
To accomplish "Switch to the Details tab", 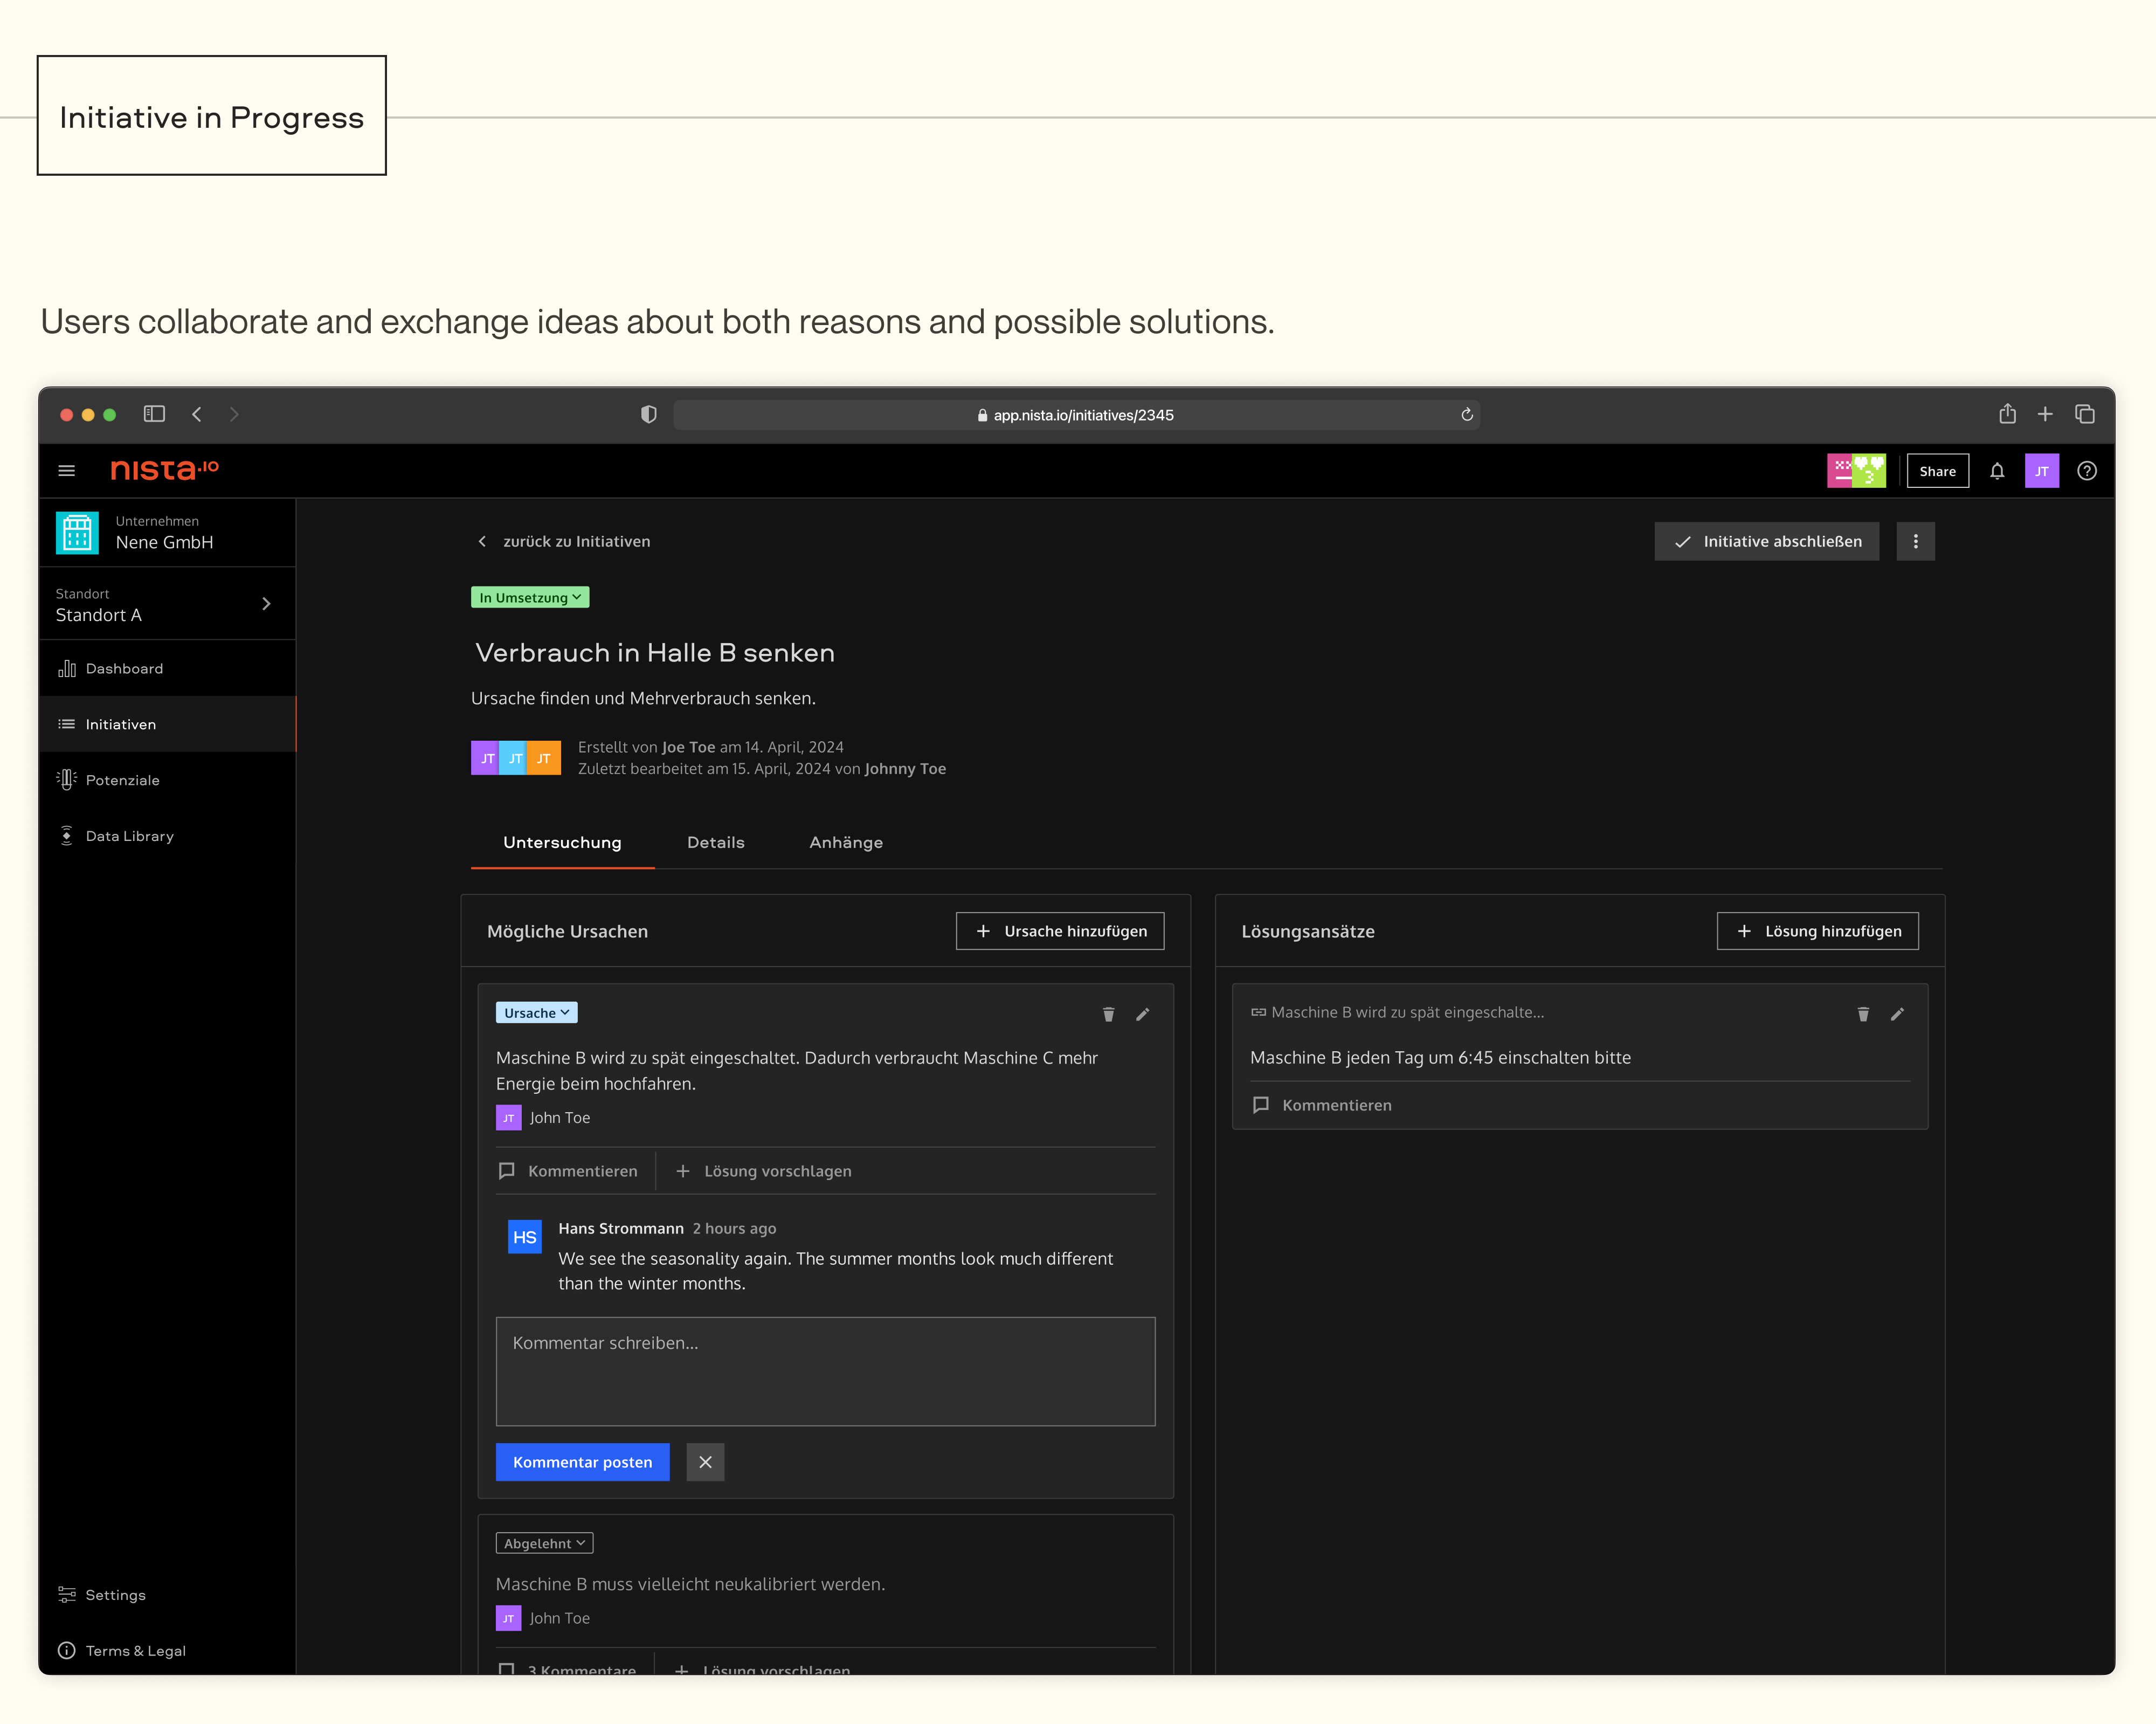I will [715, 842].
